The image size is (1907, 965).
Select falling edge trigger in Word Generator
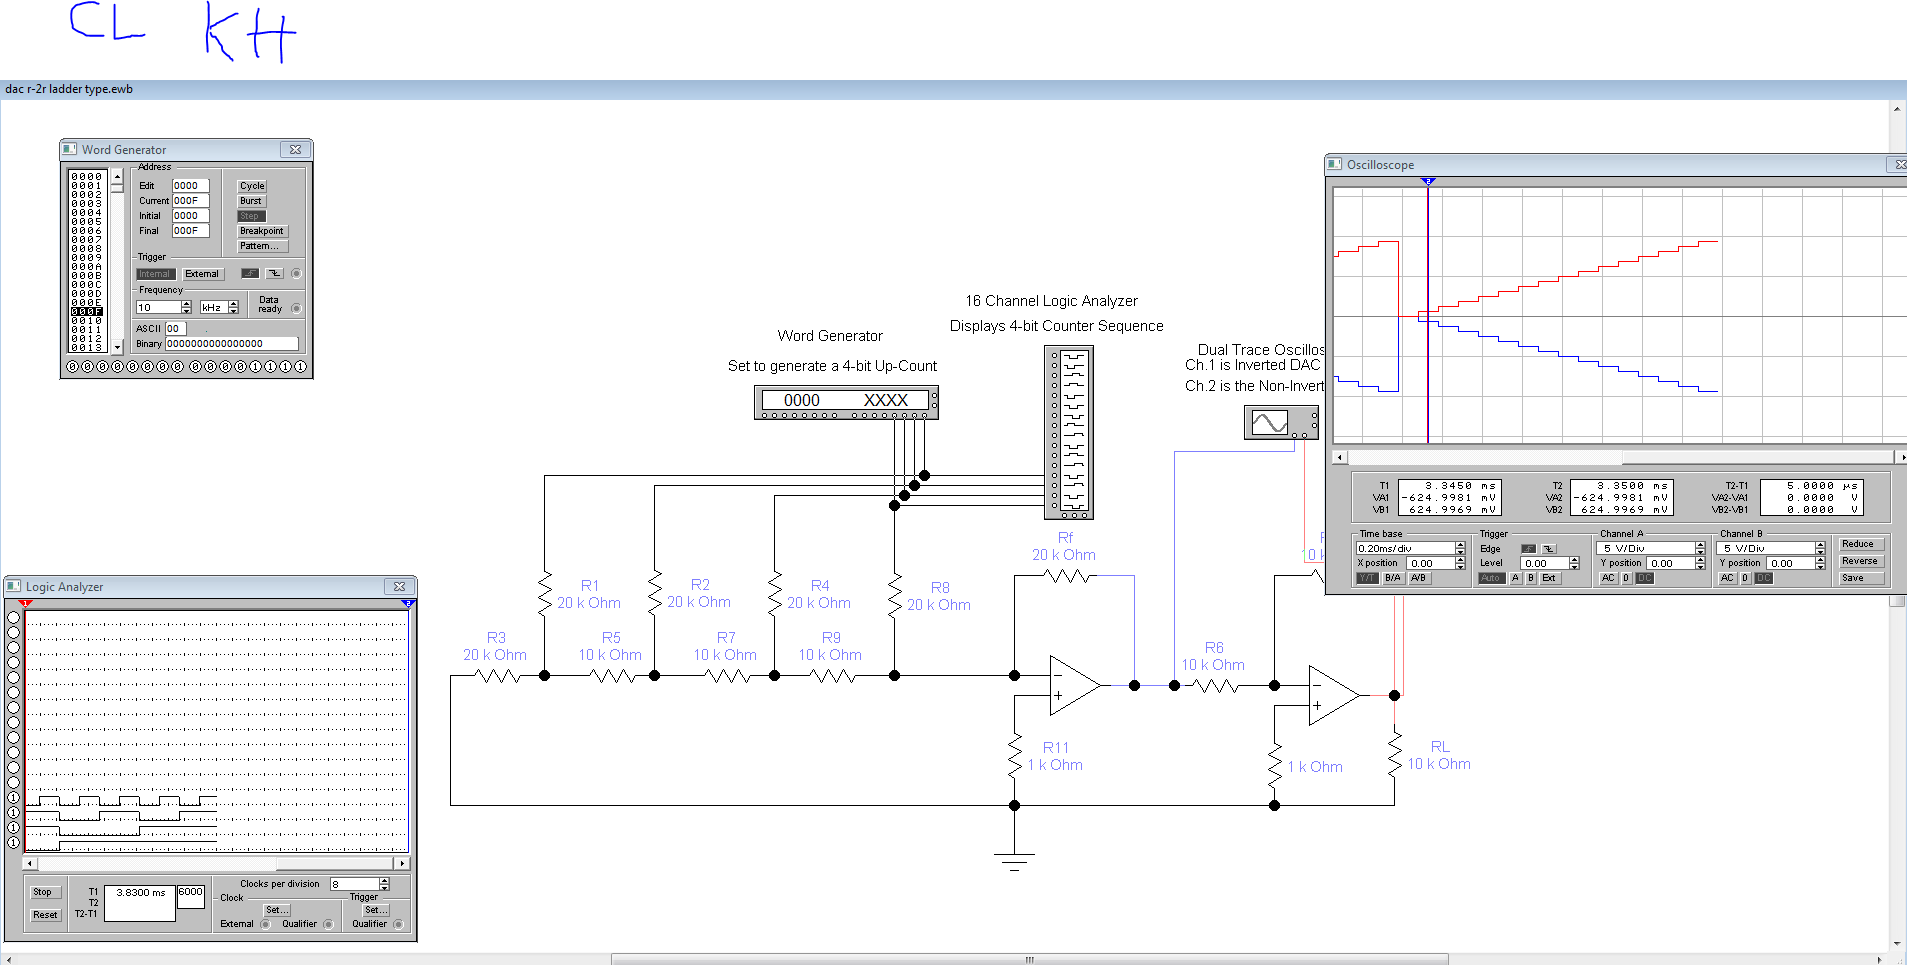tap(274, 273)
